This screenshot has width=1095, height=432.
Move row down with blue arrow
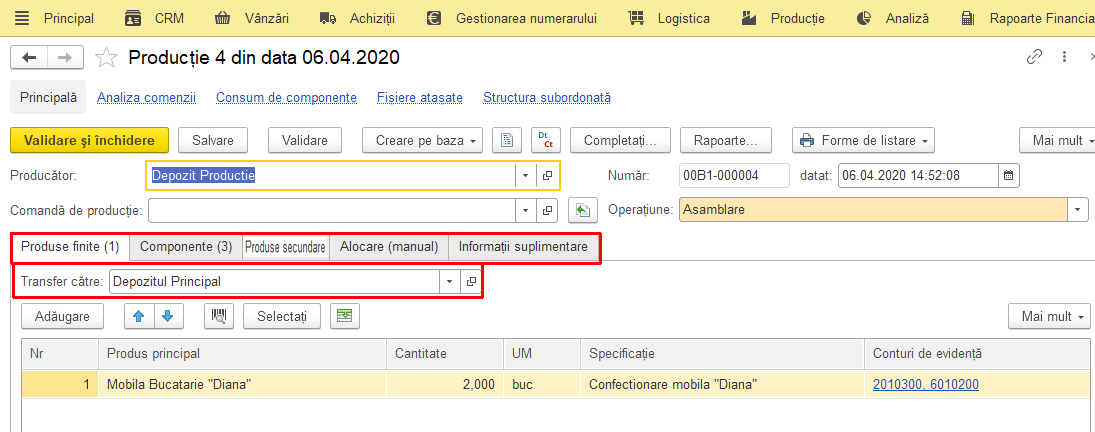(x=168, y=316)
